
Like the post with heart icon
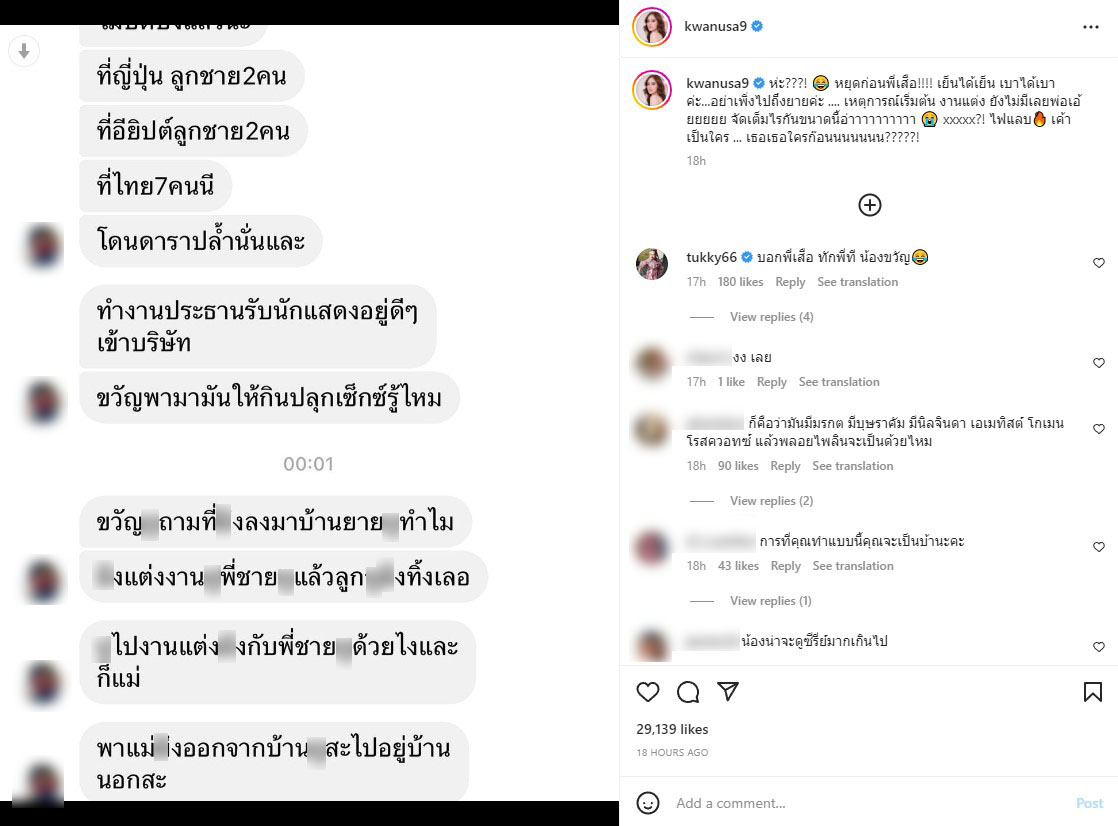647,692
